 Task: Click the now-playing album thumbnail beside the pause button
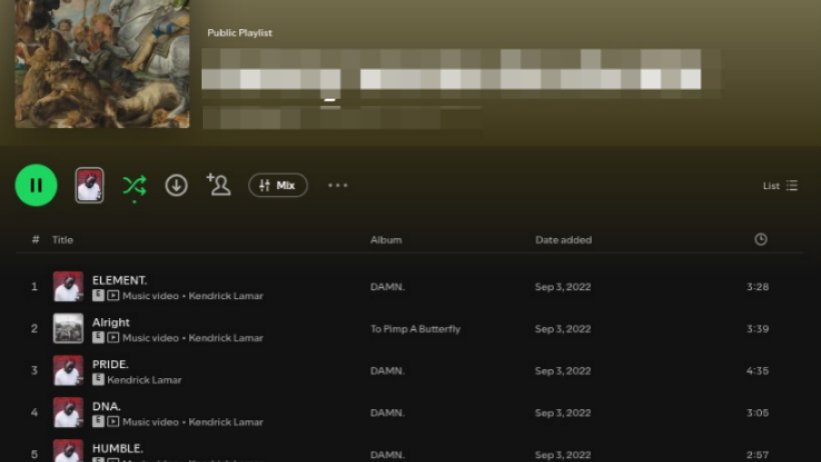[x=90, y=185]
